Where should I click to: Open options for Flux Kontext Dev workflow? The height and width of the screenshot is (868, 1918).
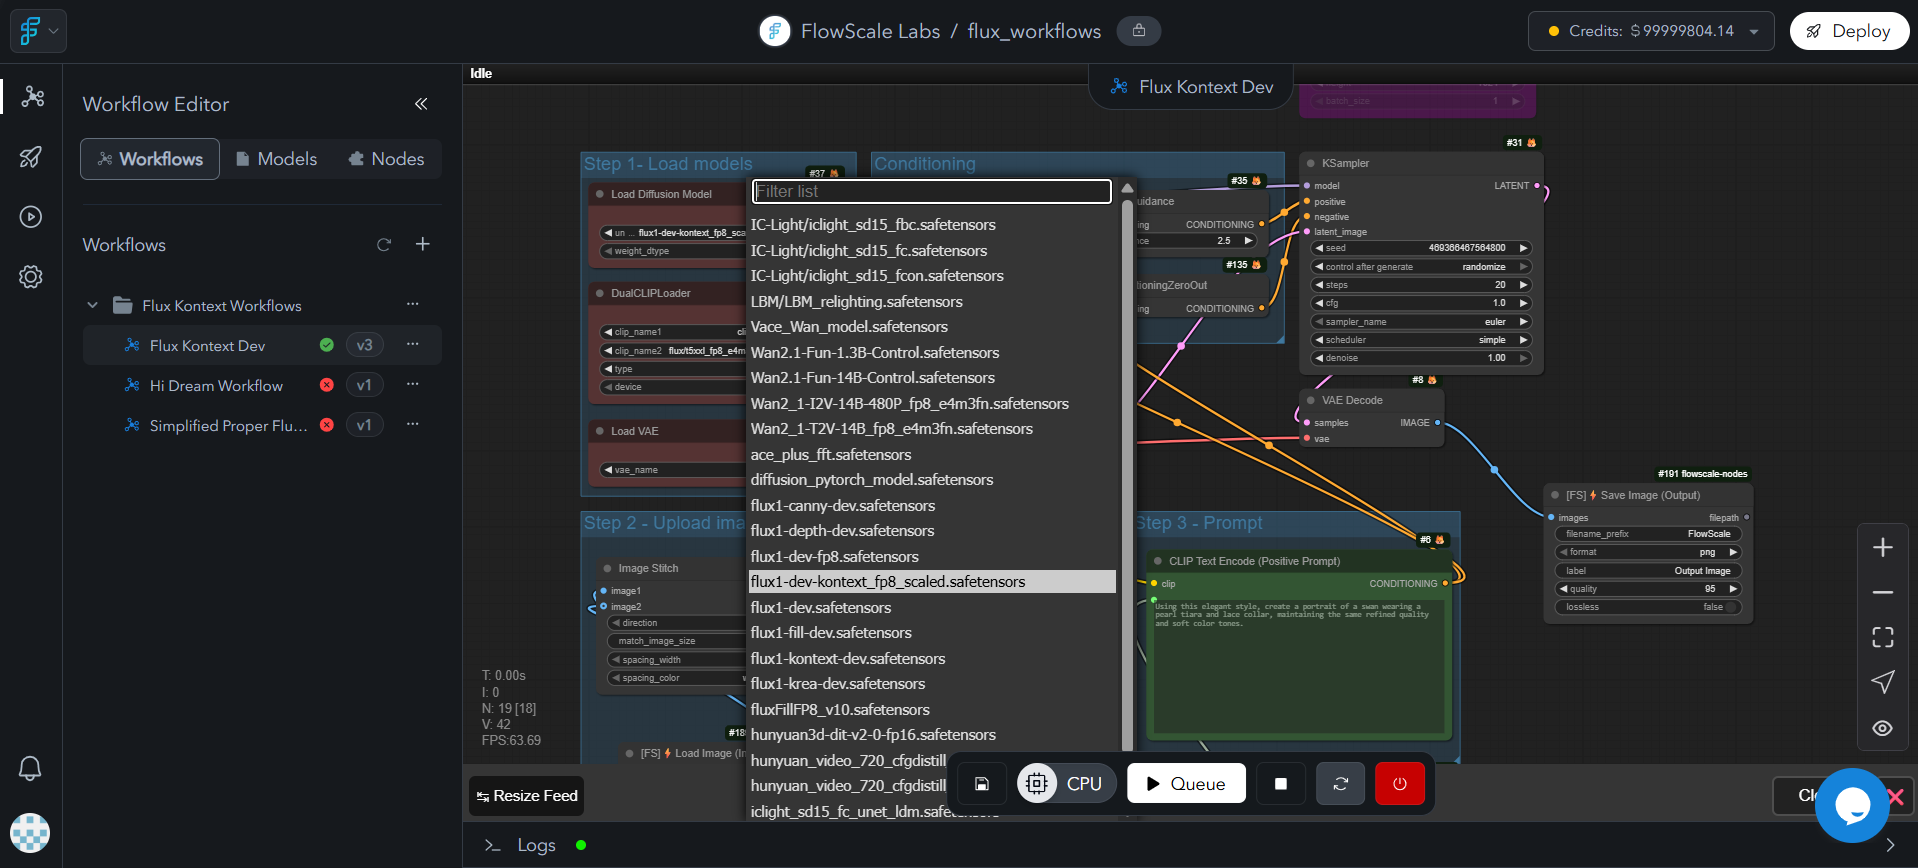click(413, 344)
